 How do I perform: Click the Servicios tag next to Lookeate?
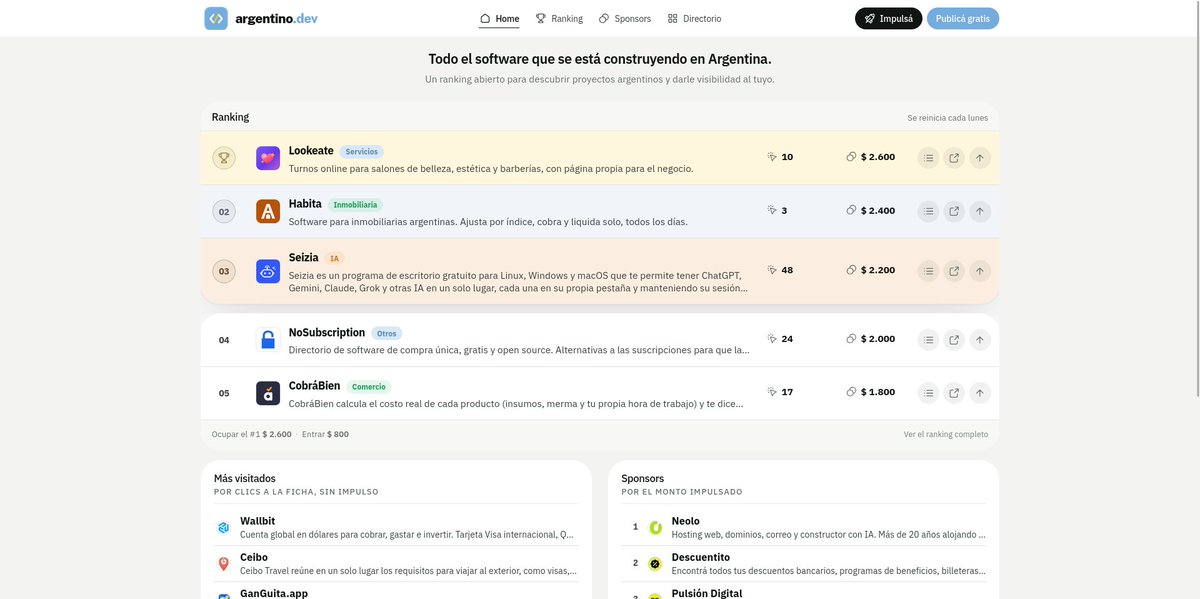[x=362, y=152]
